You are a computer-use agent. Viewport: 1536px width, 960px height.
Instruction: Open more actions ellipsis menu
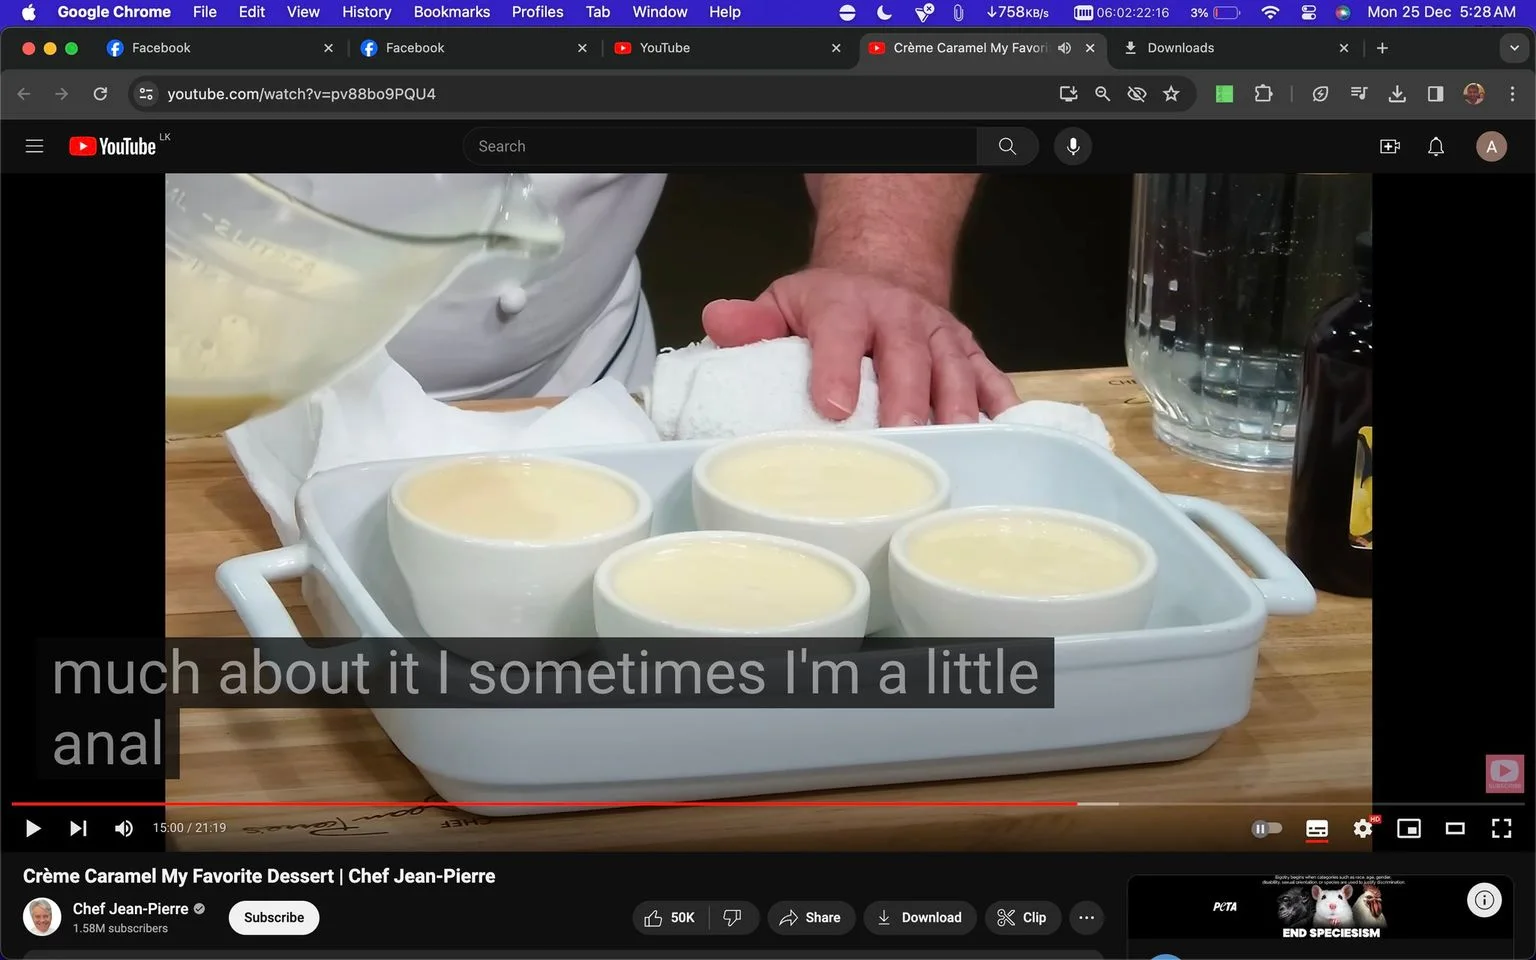click(x=1086, y=917)
